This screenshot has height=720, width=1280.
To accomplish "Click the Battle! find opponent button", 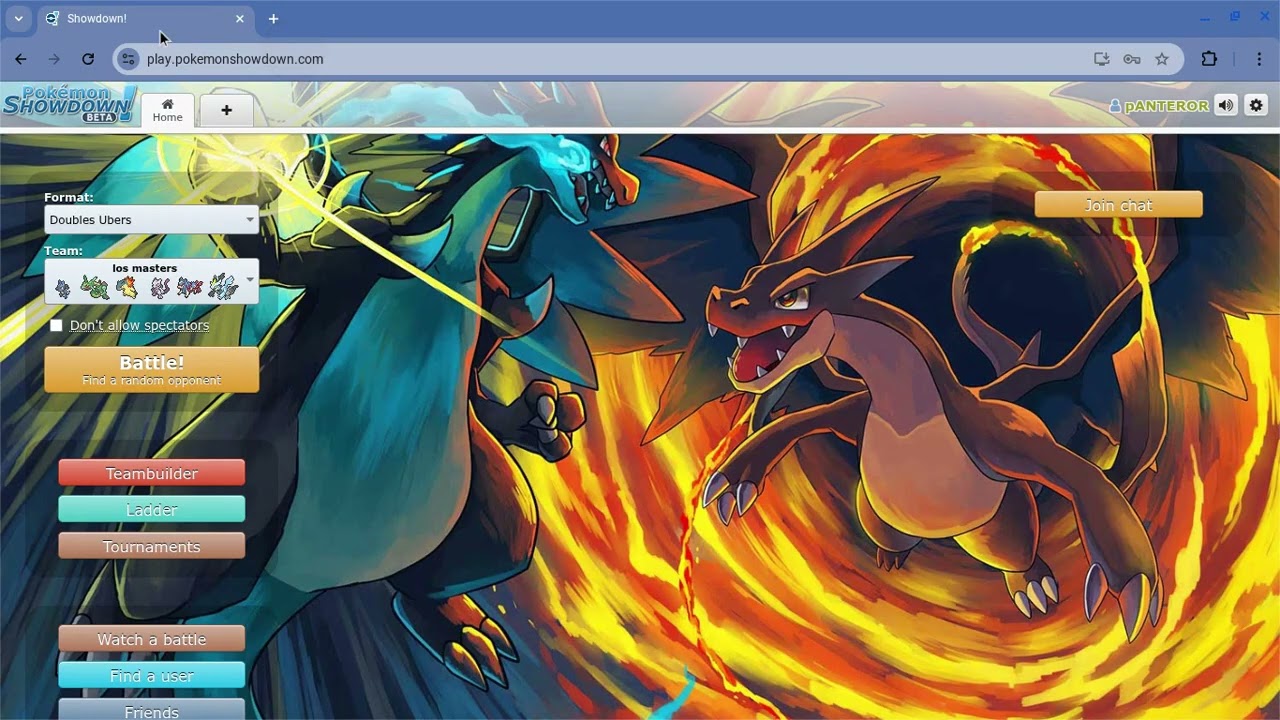I will pos(152,370).
